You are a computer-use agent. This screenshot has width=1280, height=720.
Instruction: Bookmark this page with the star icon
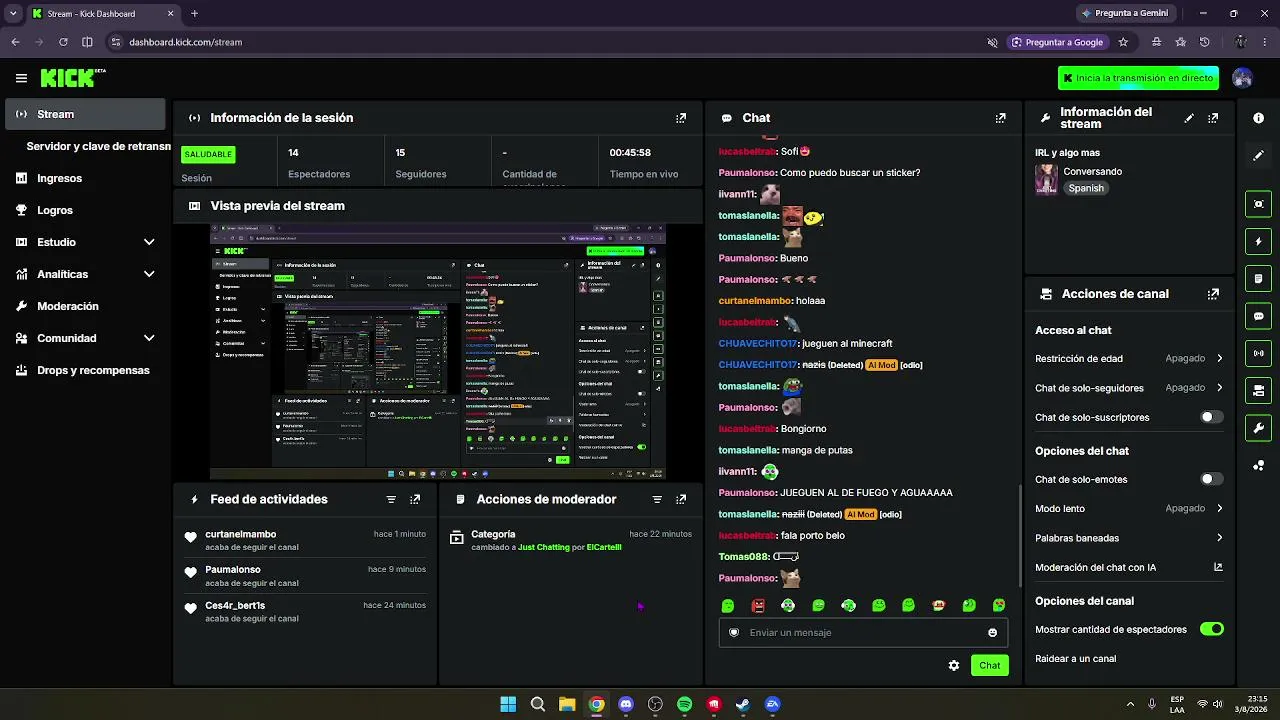point(1123,42)
